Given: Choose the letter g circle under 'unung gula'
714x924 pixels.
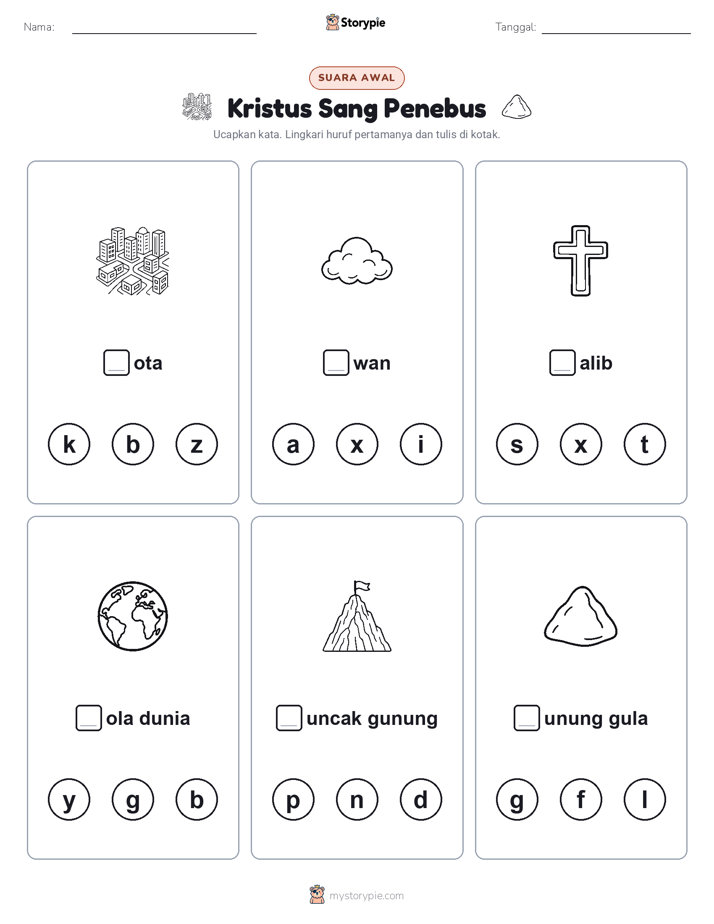Looking at the screenshot, I should coord(517,800).
